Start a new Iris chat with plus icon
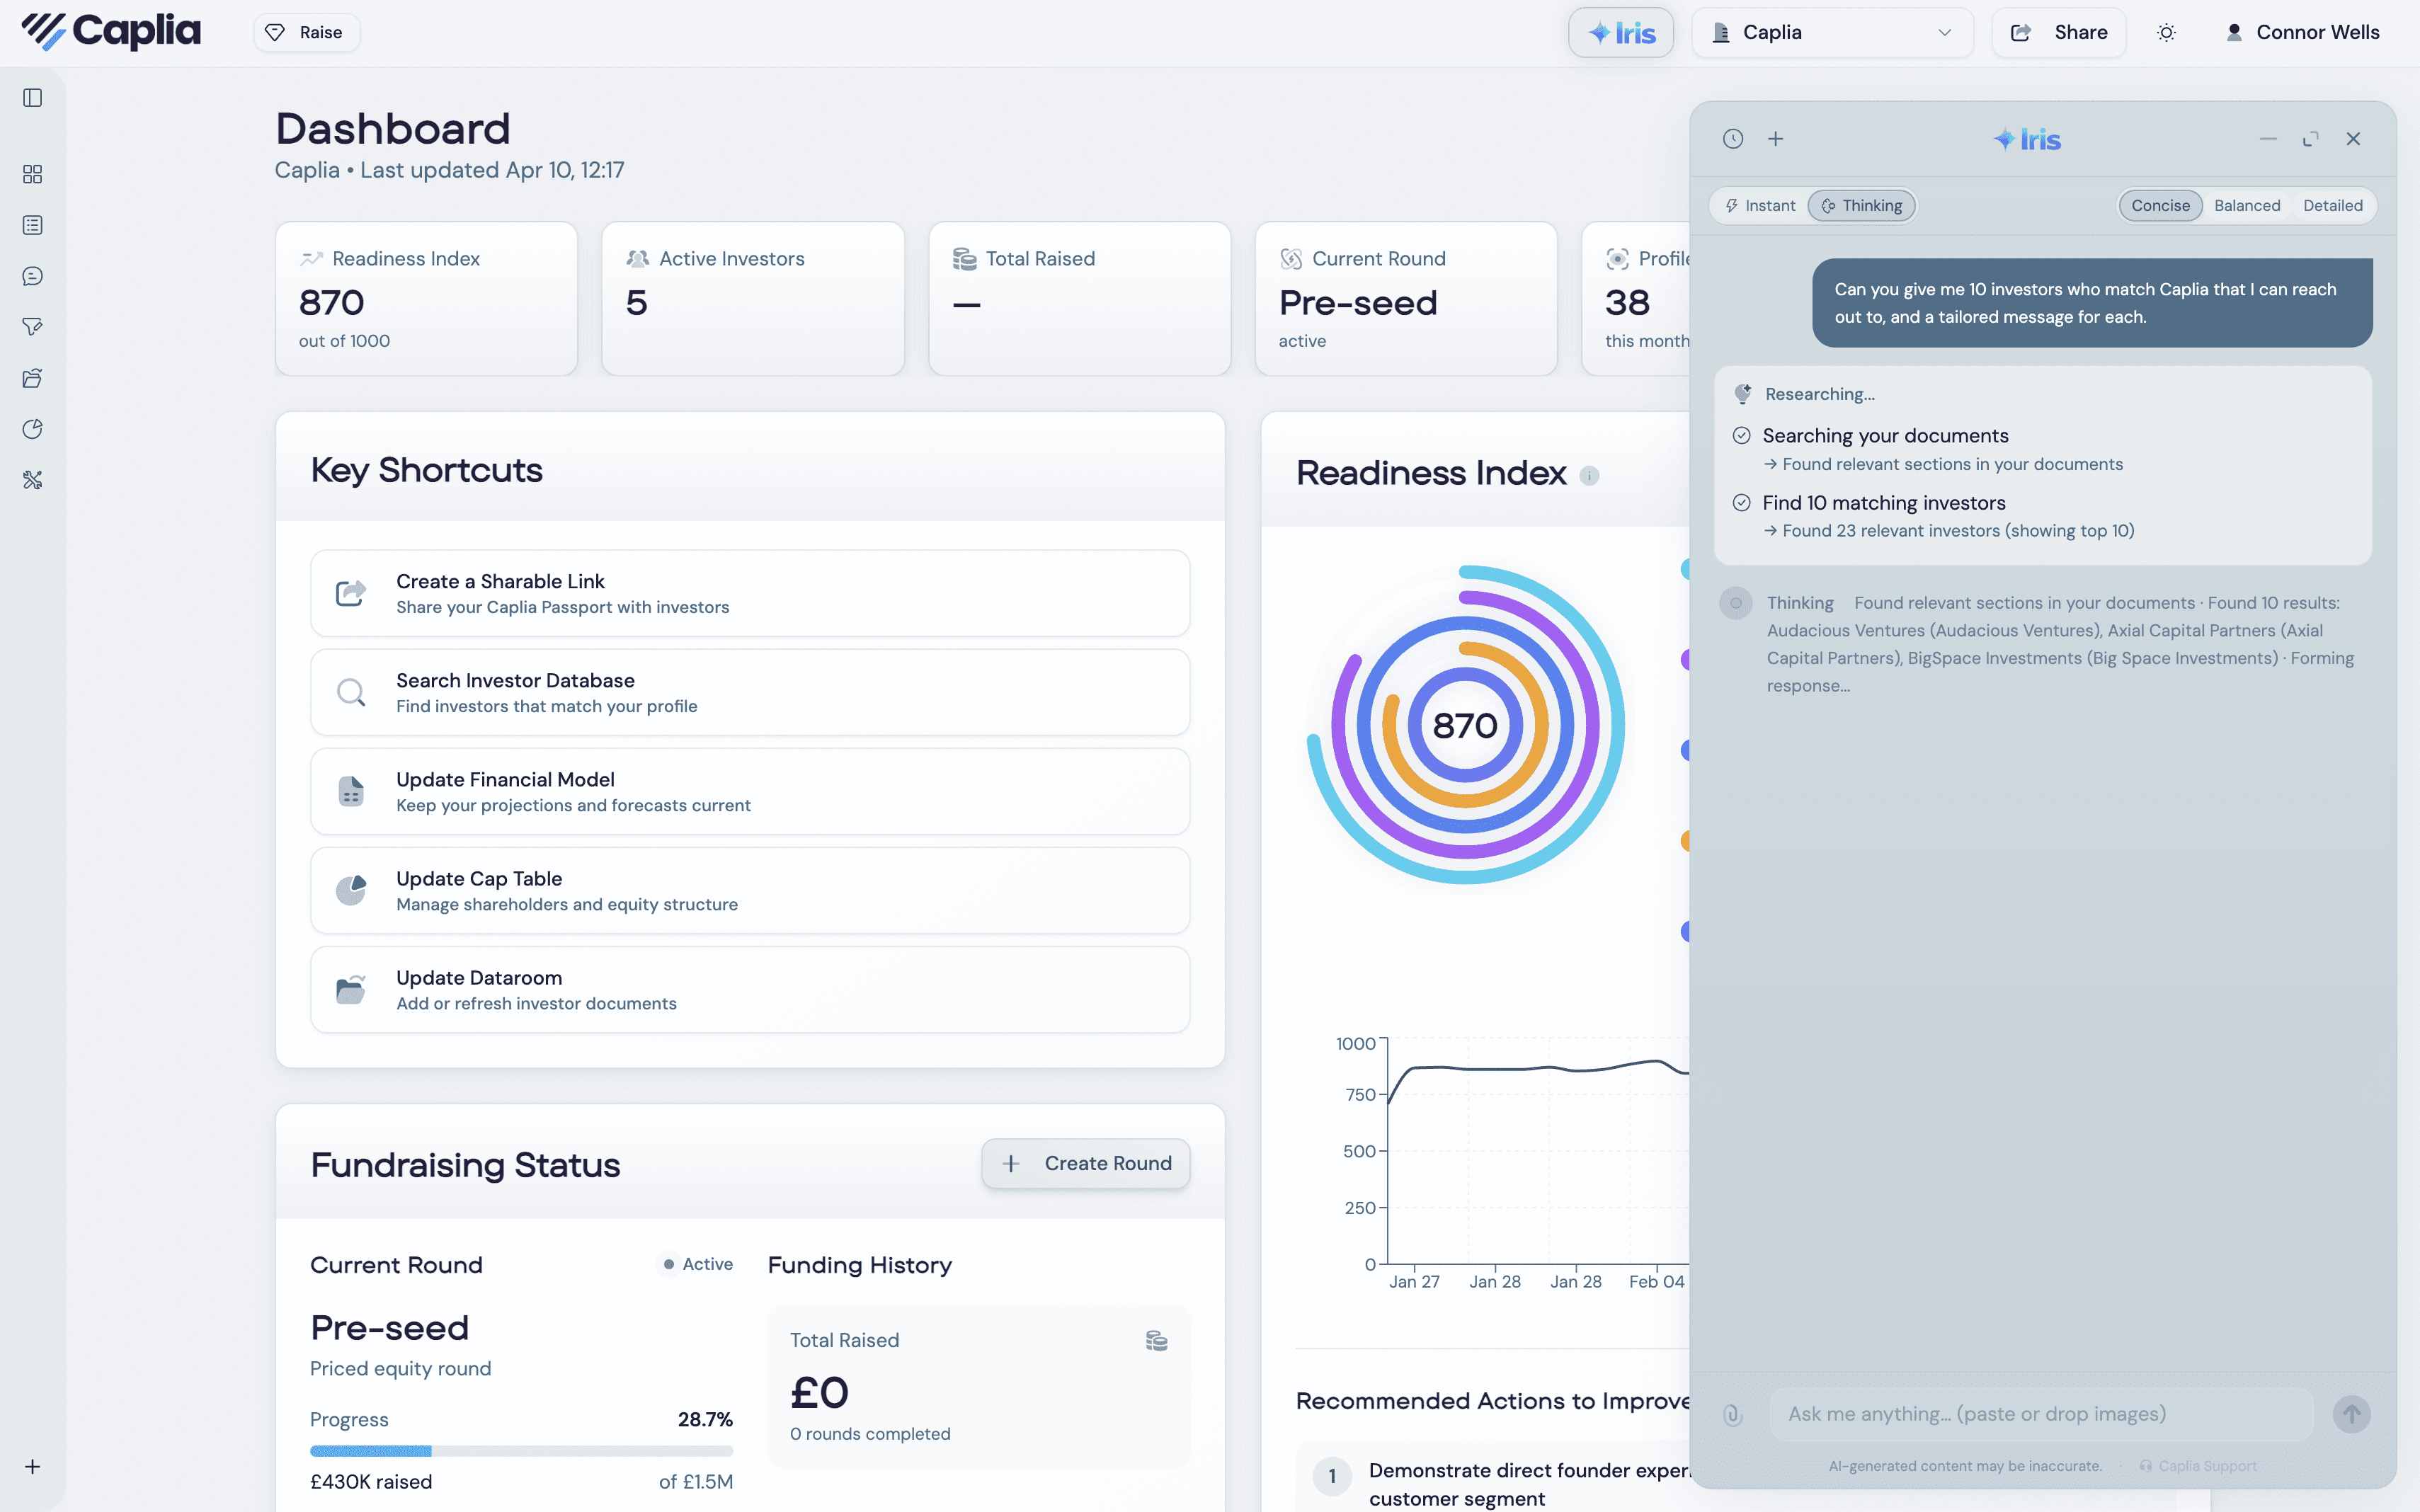The width and height of the screenshot is (2420, 1512). pos(1776,139)
